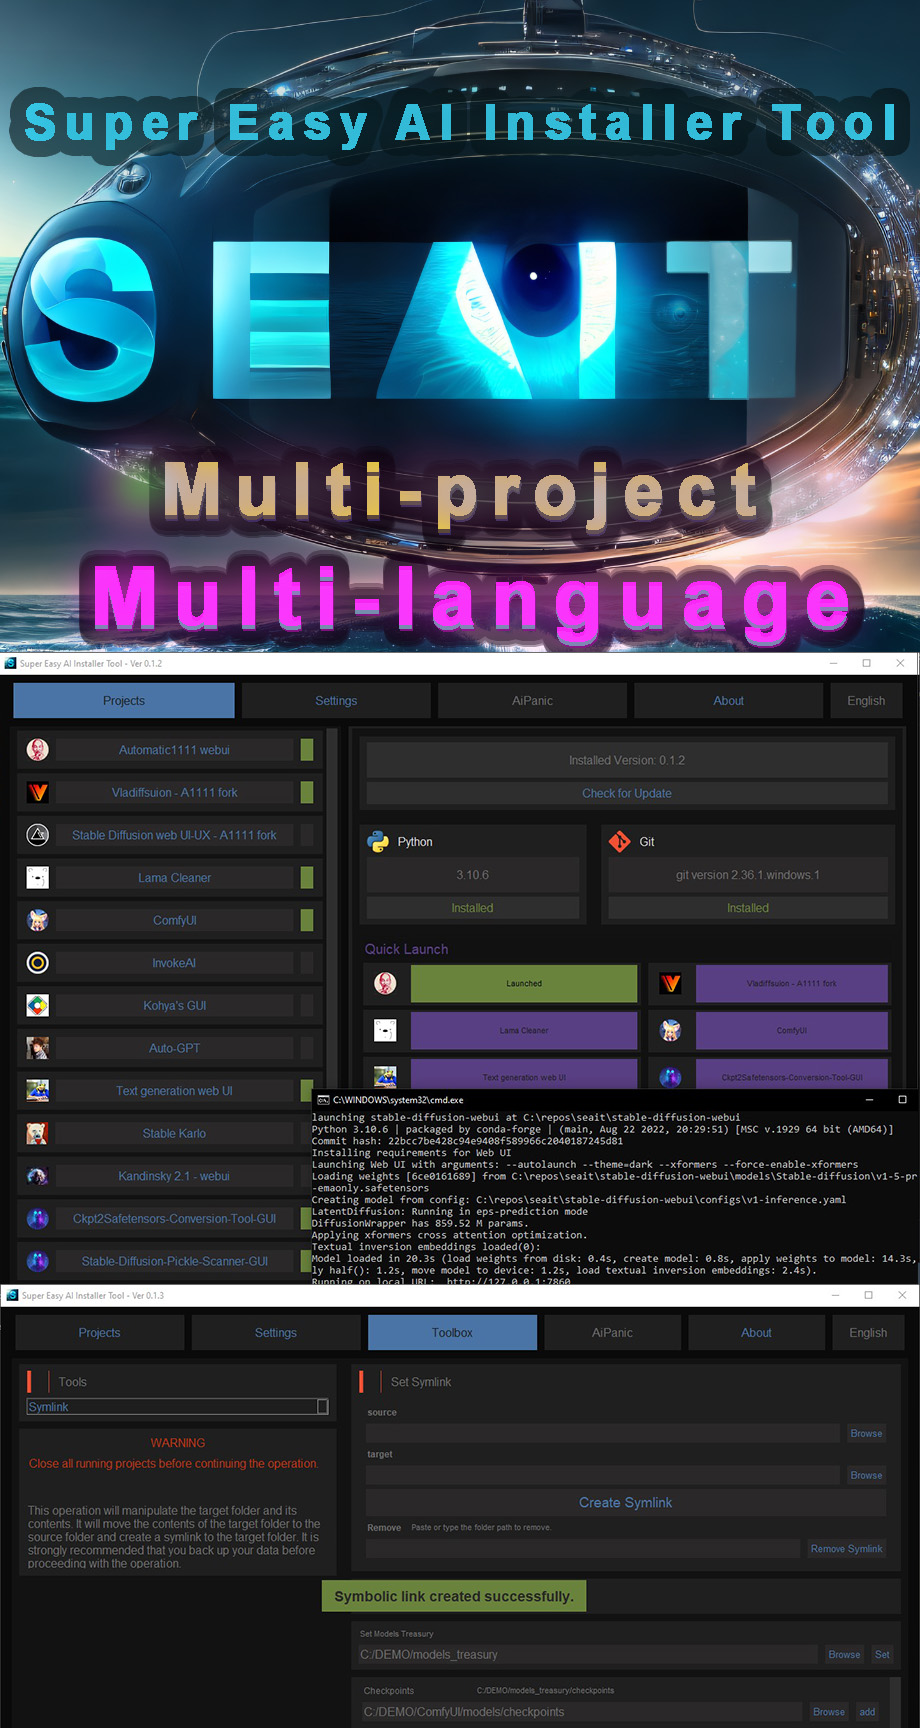920x1728 pixels.
Task: Open Settings tab in Ver 0.1.3 window
Action: coord(276,1333)
